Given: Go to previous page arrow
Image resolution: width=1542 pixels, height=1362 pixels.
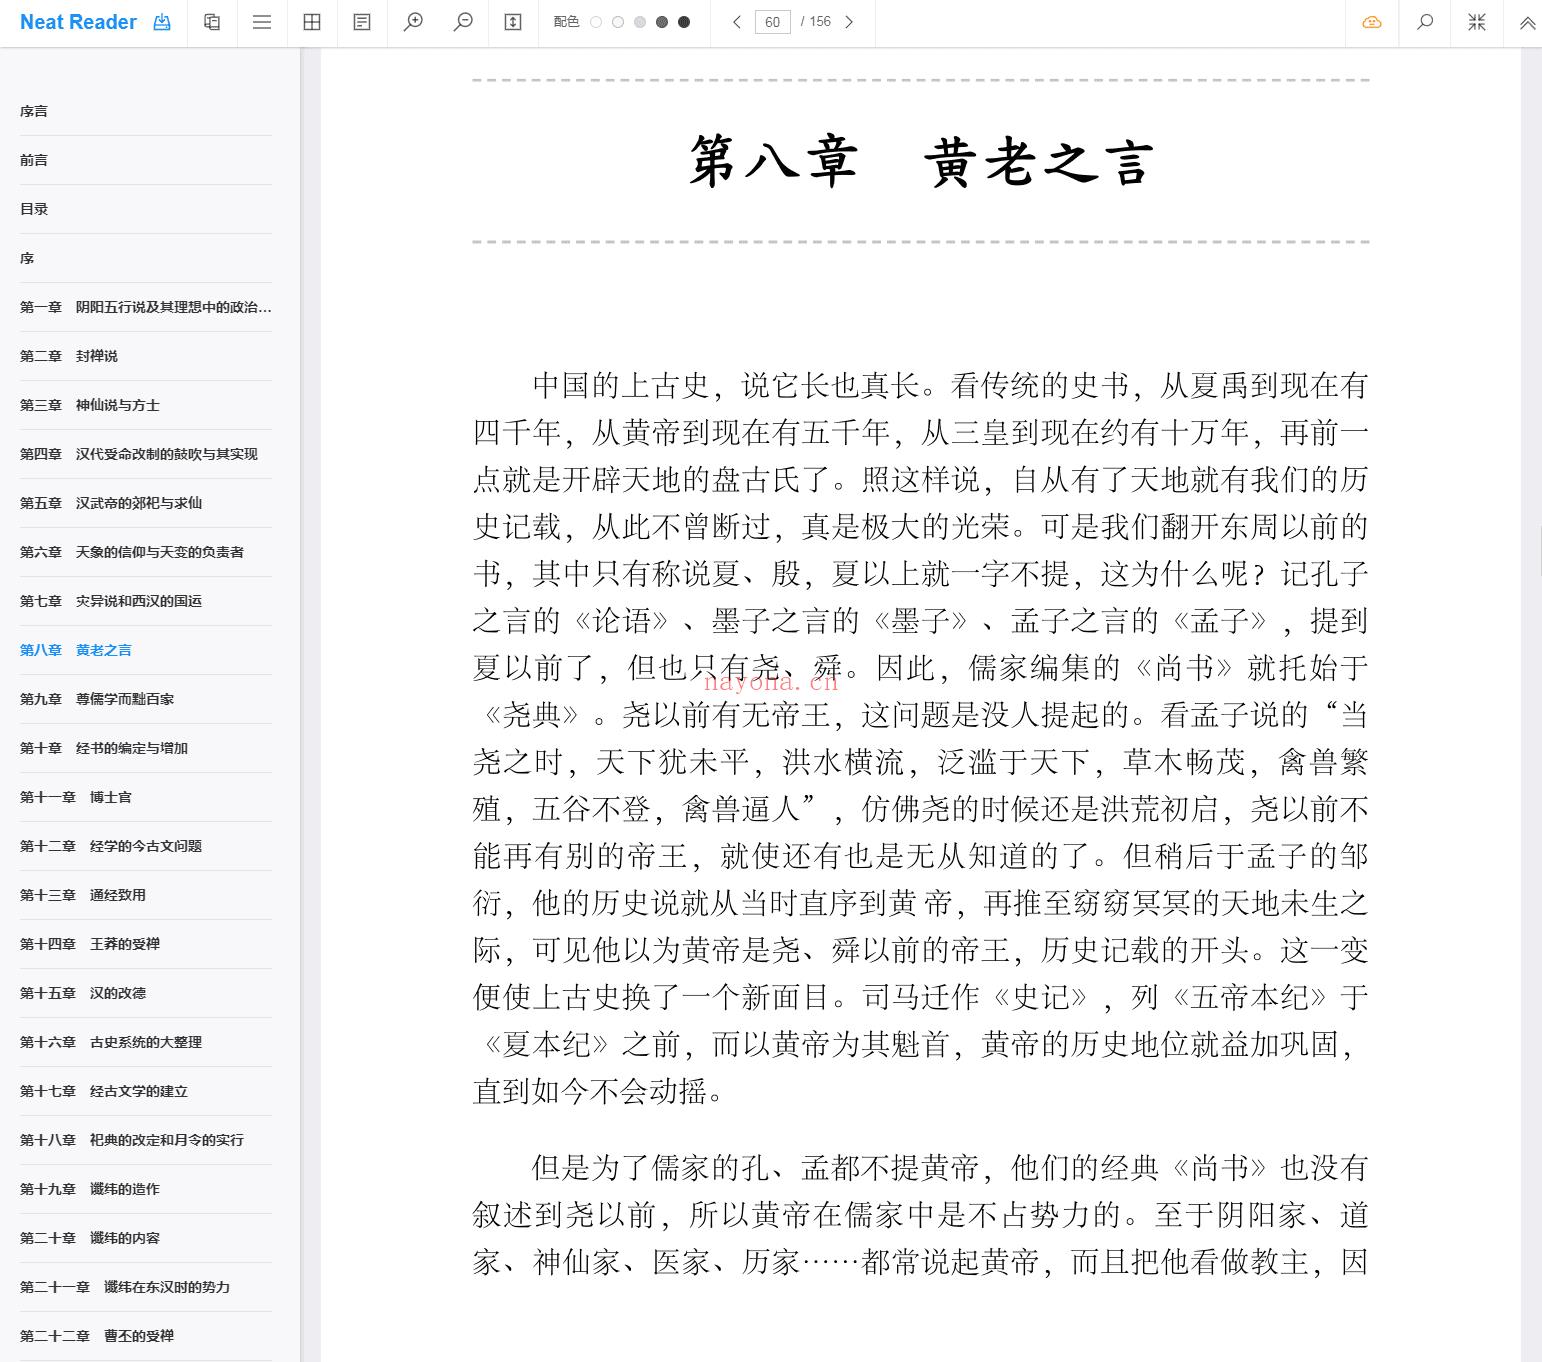Looking at the screenshot, I should click(x=737, y=22).
